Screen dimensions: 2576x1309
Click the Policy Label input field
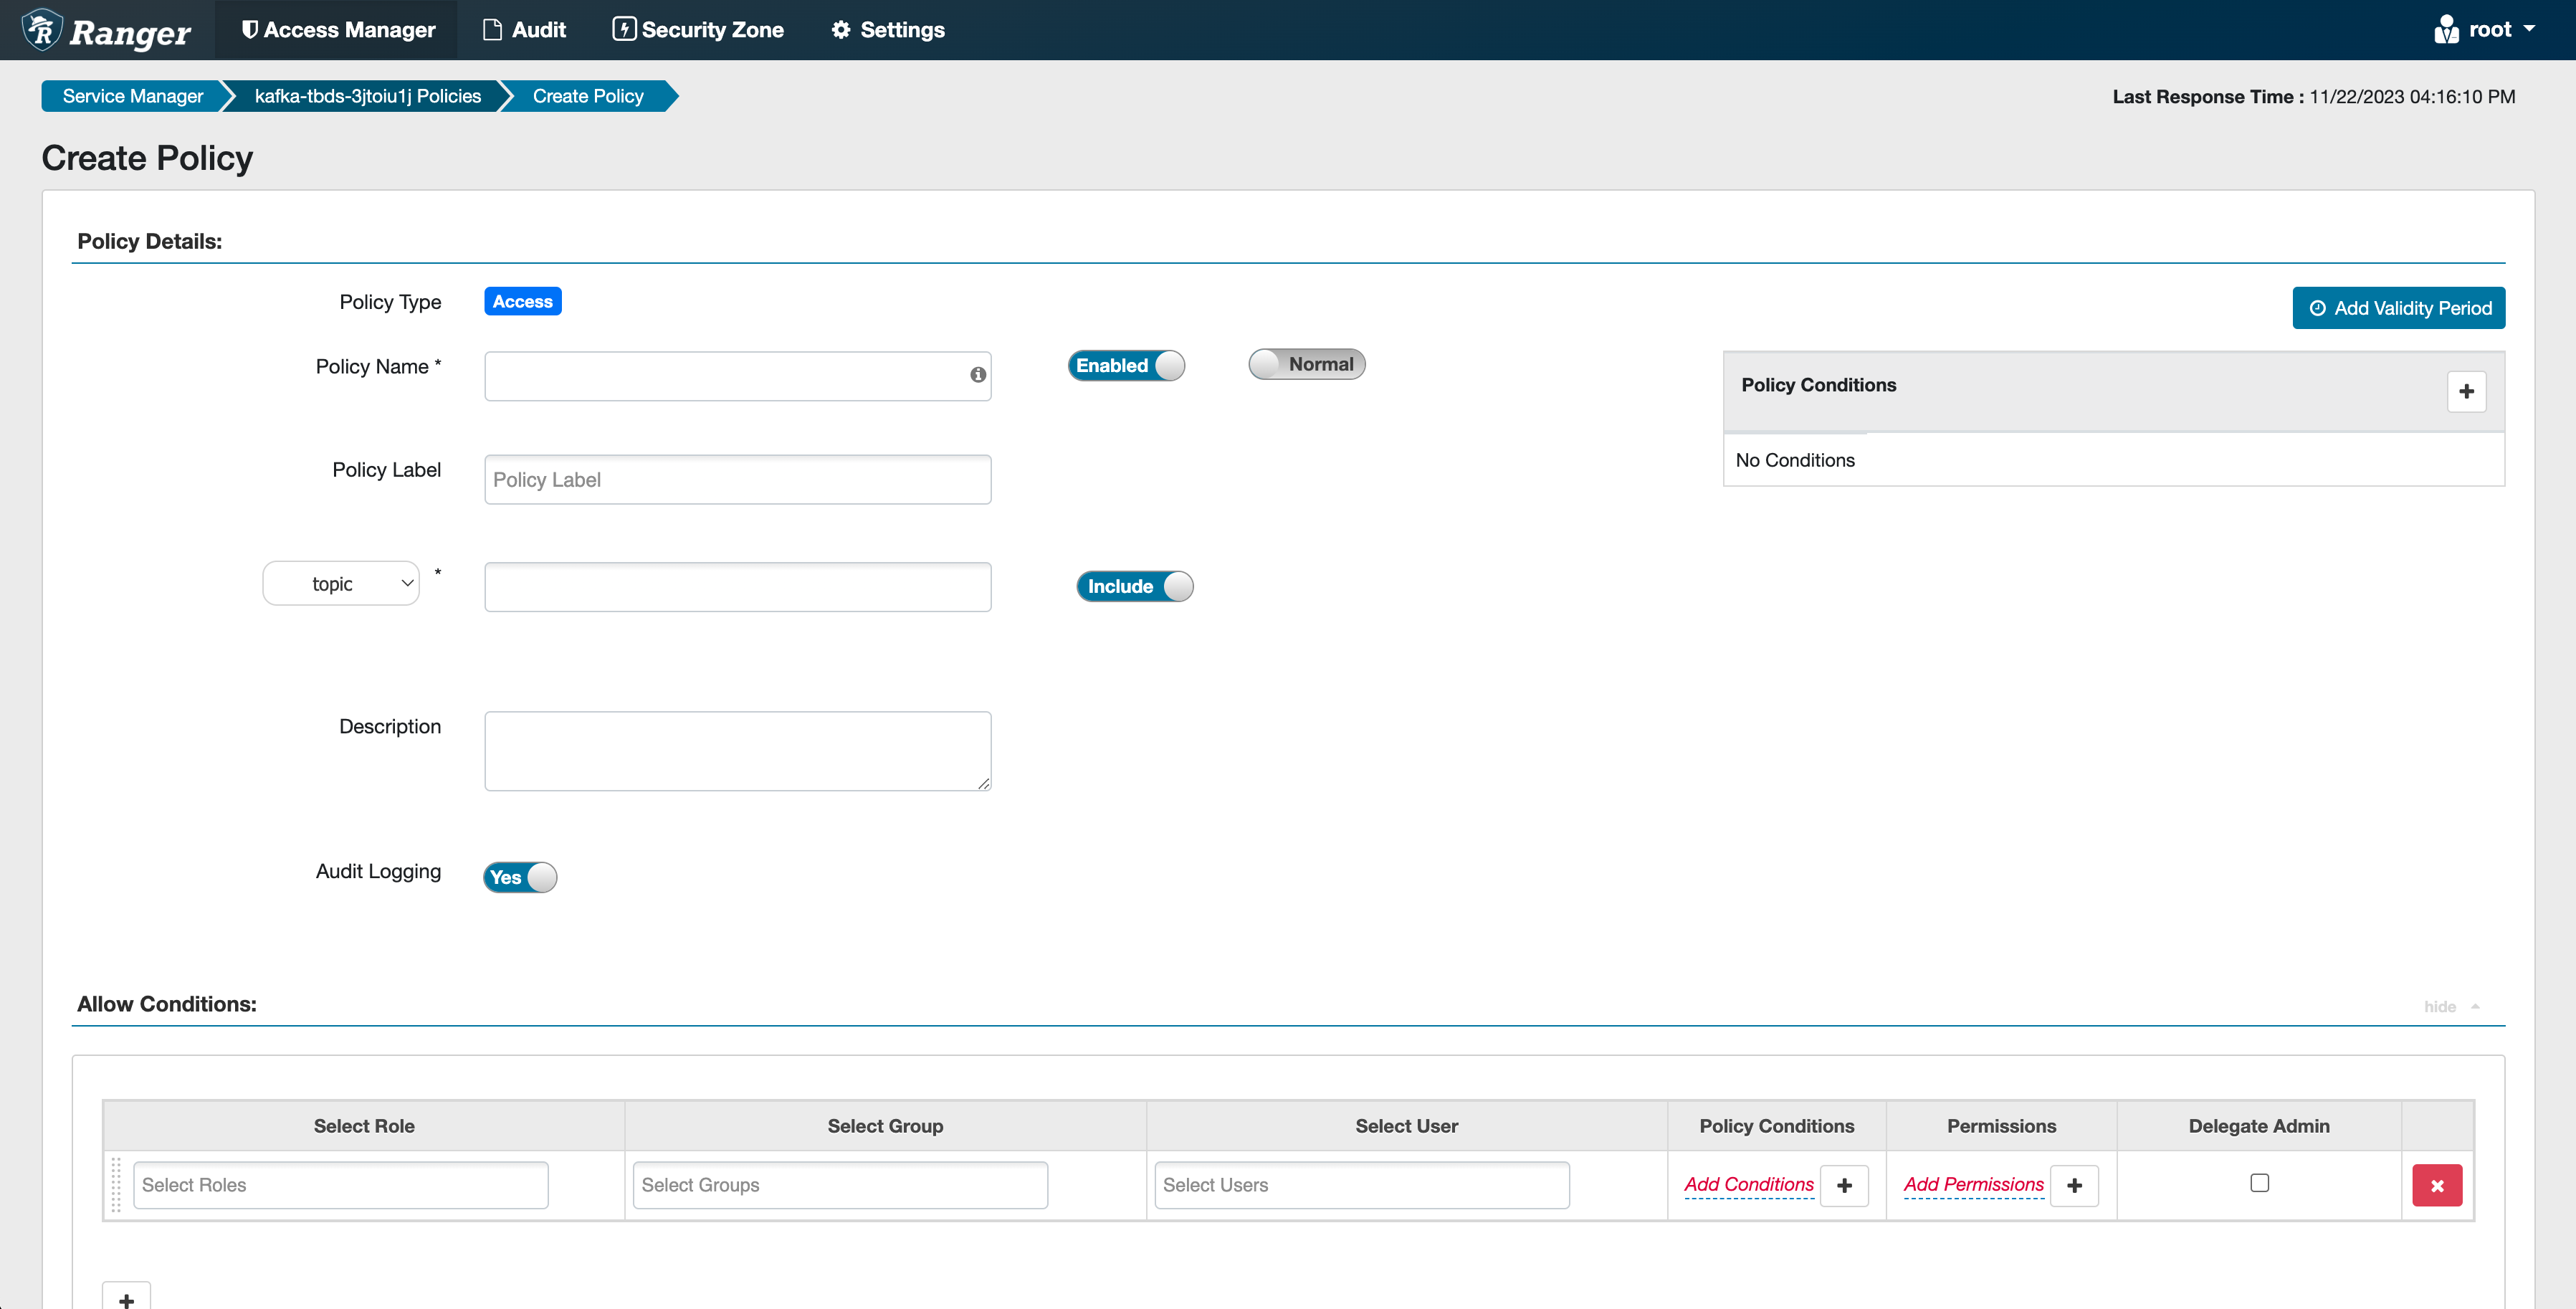(737, 480)
